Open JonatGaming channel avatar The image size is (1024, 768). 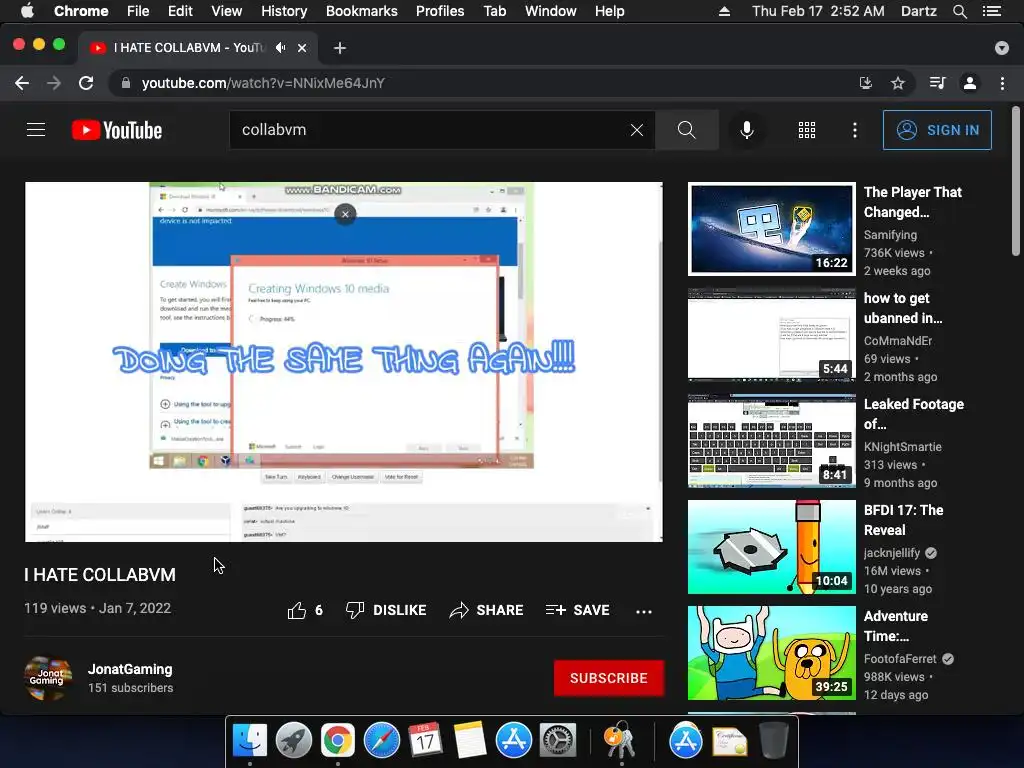pos(48,678)
